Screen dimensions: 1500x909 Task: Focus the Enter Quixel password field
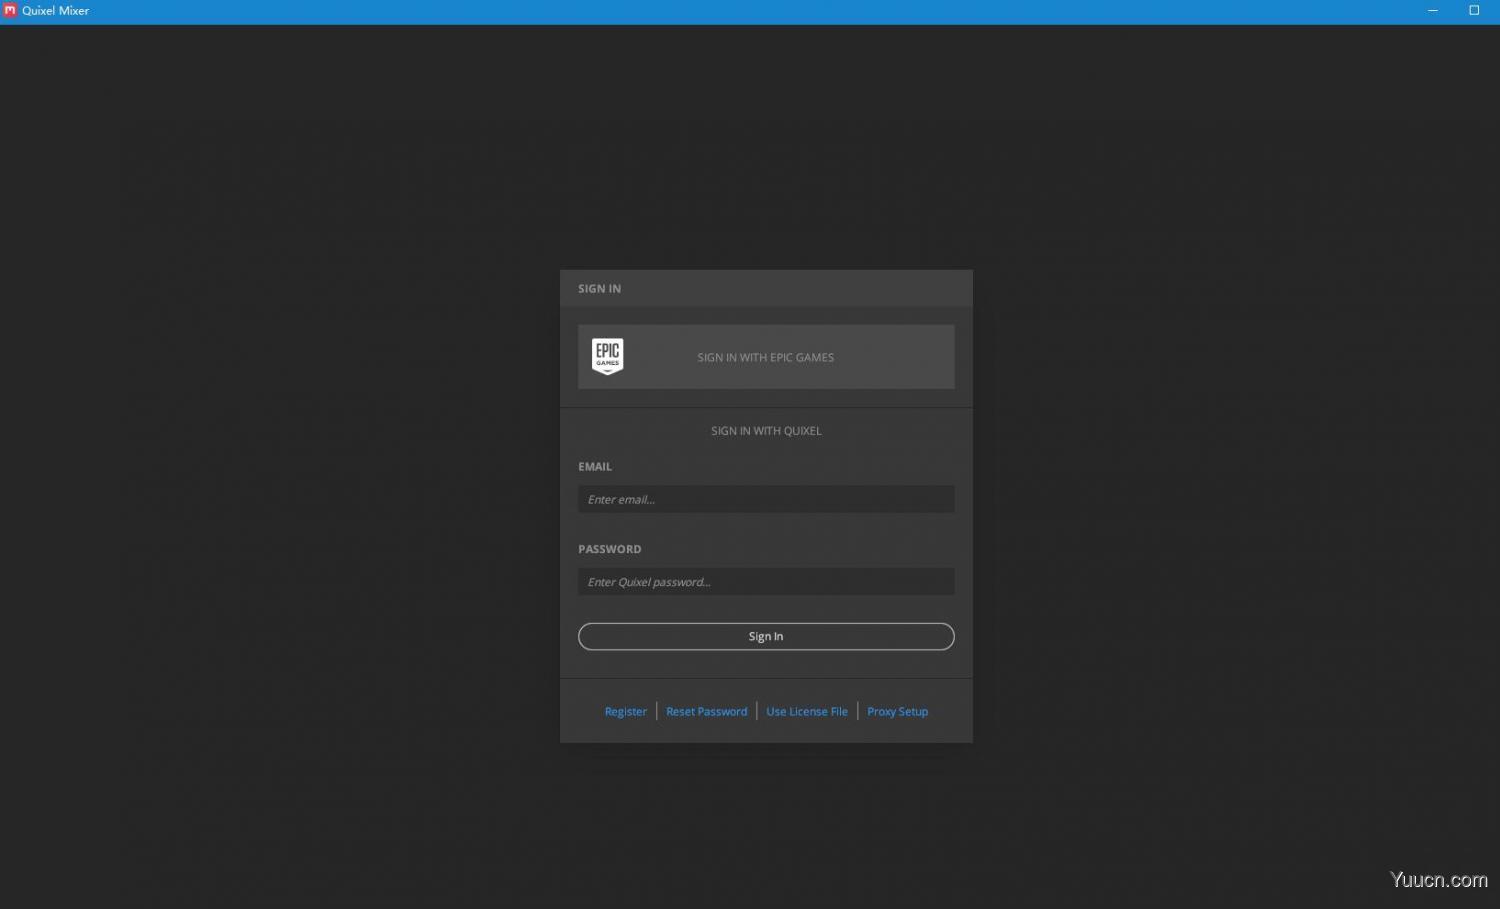766,582
